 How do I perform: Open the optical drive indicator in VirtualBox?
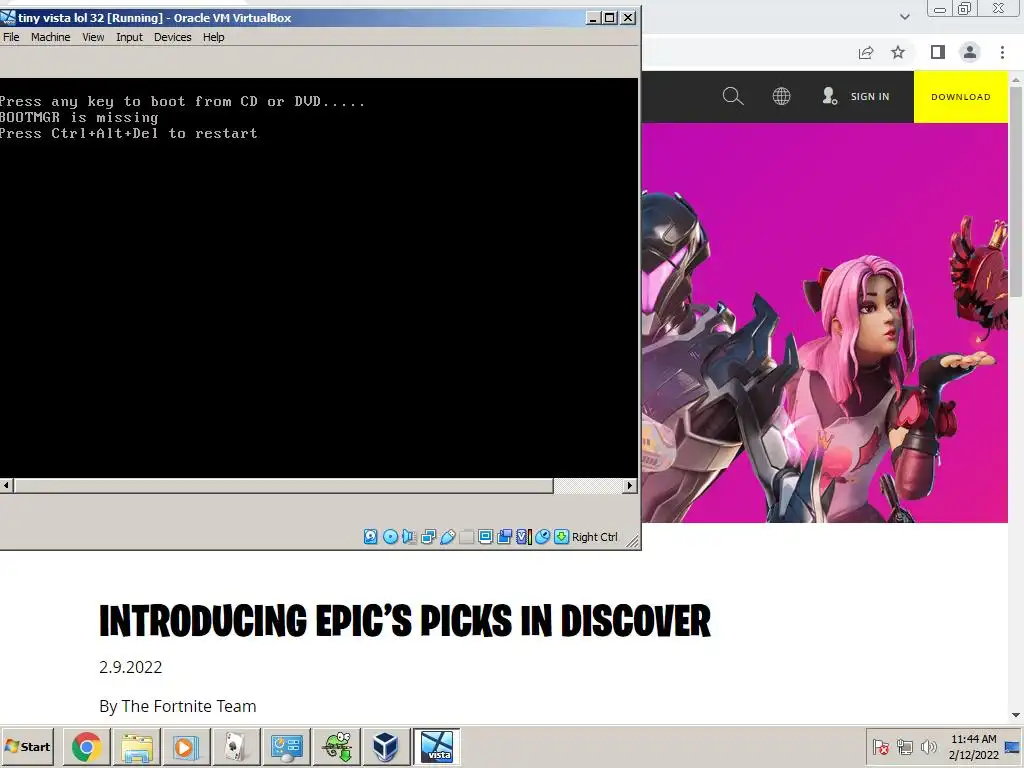coord(390,537)
